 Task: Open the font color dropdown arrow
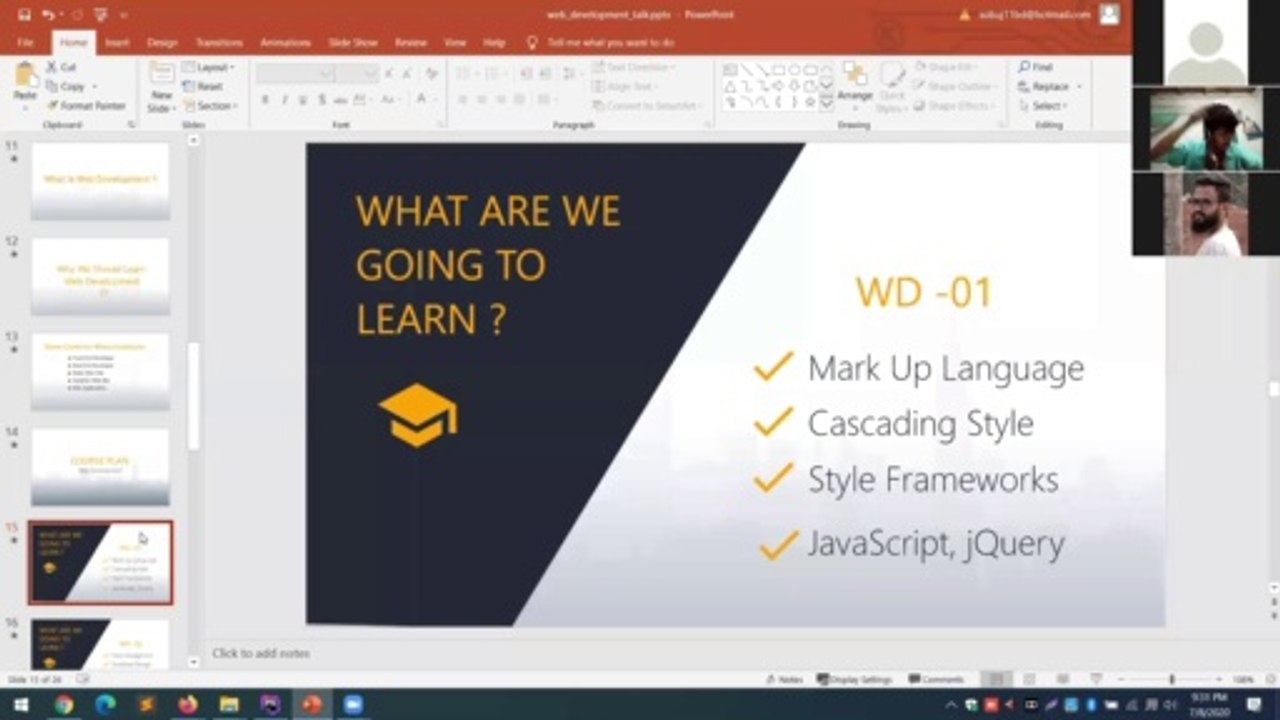pyautogui.click(x=435, y=99)
